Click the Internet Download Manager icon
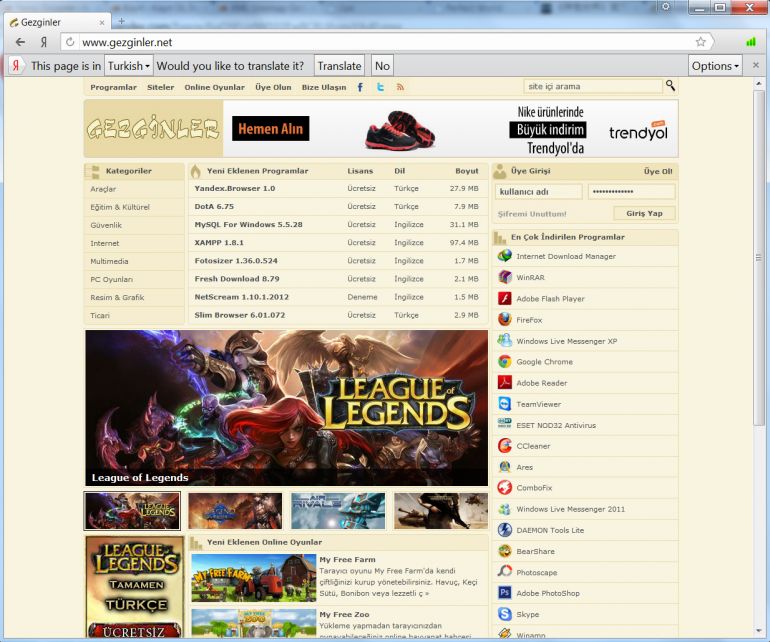The width and height of the screenshot is (770, 642). point(504,256)
